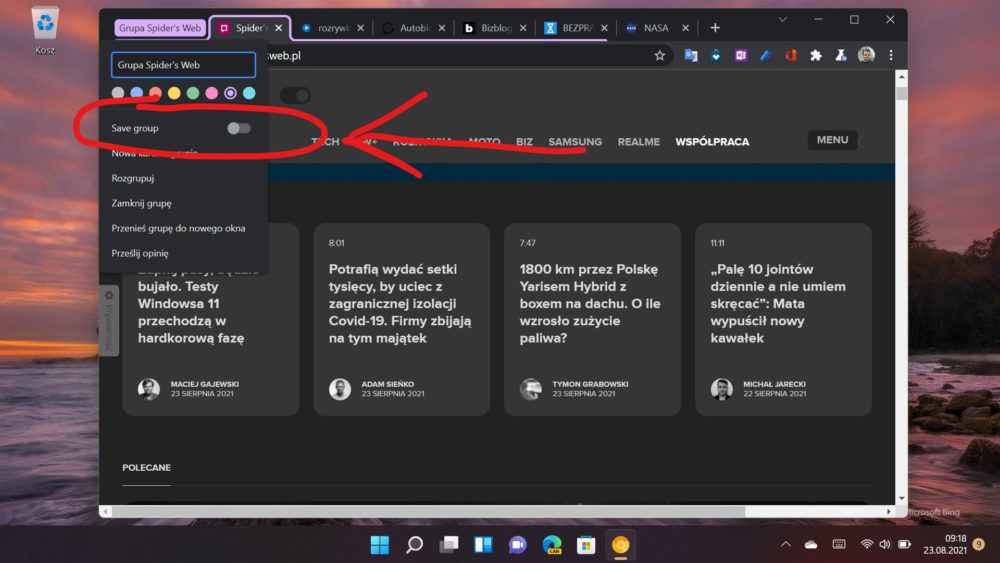Pick the yellow group color
This screenshot has width=1000, height=563.
click(174, 93)
